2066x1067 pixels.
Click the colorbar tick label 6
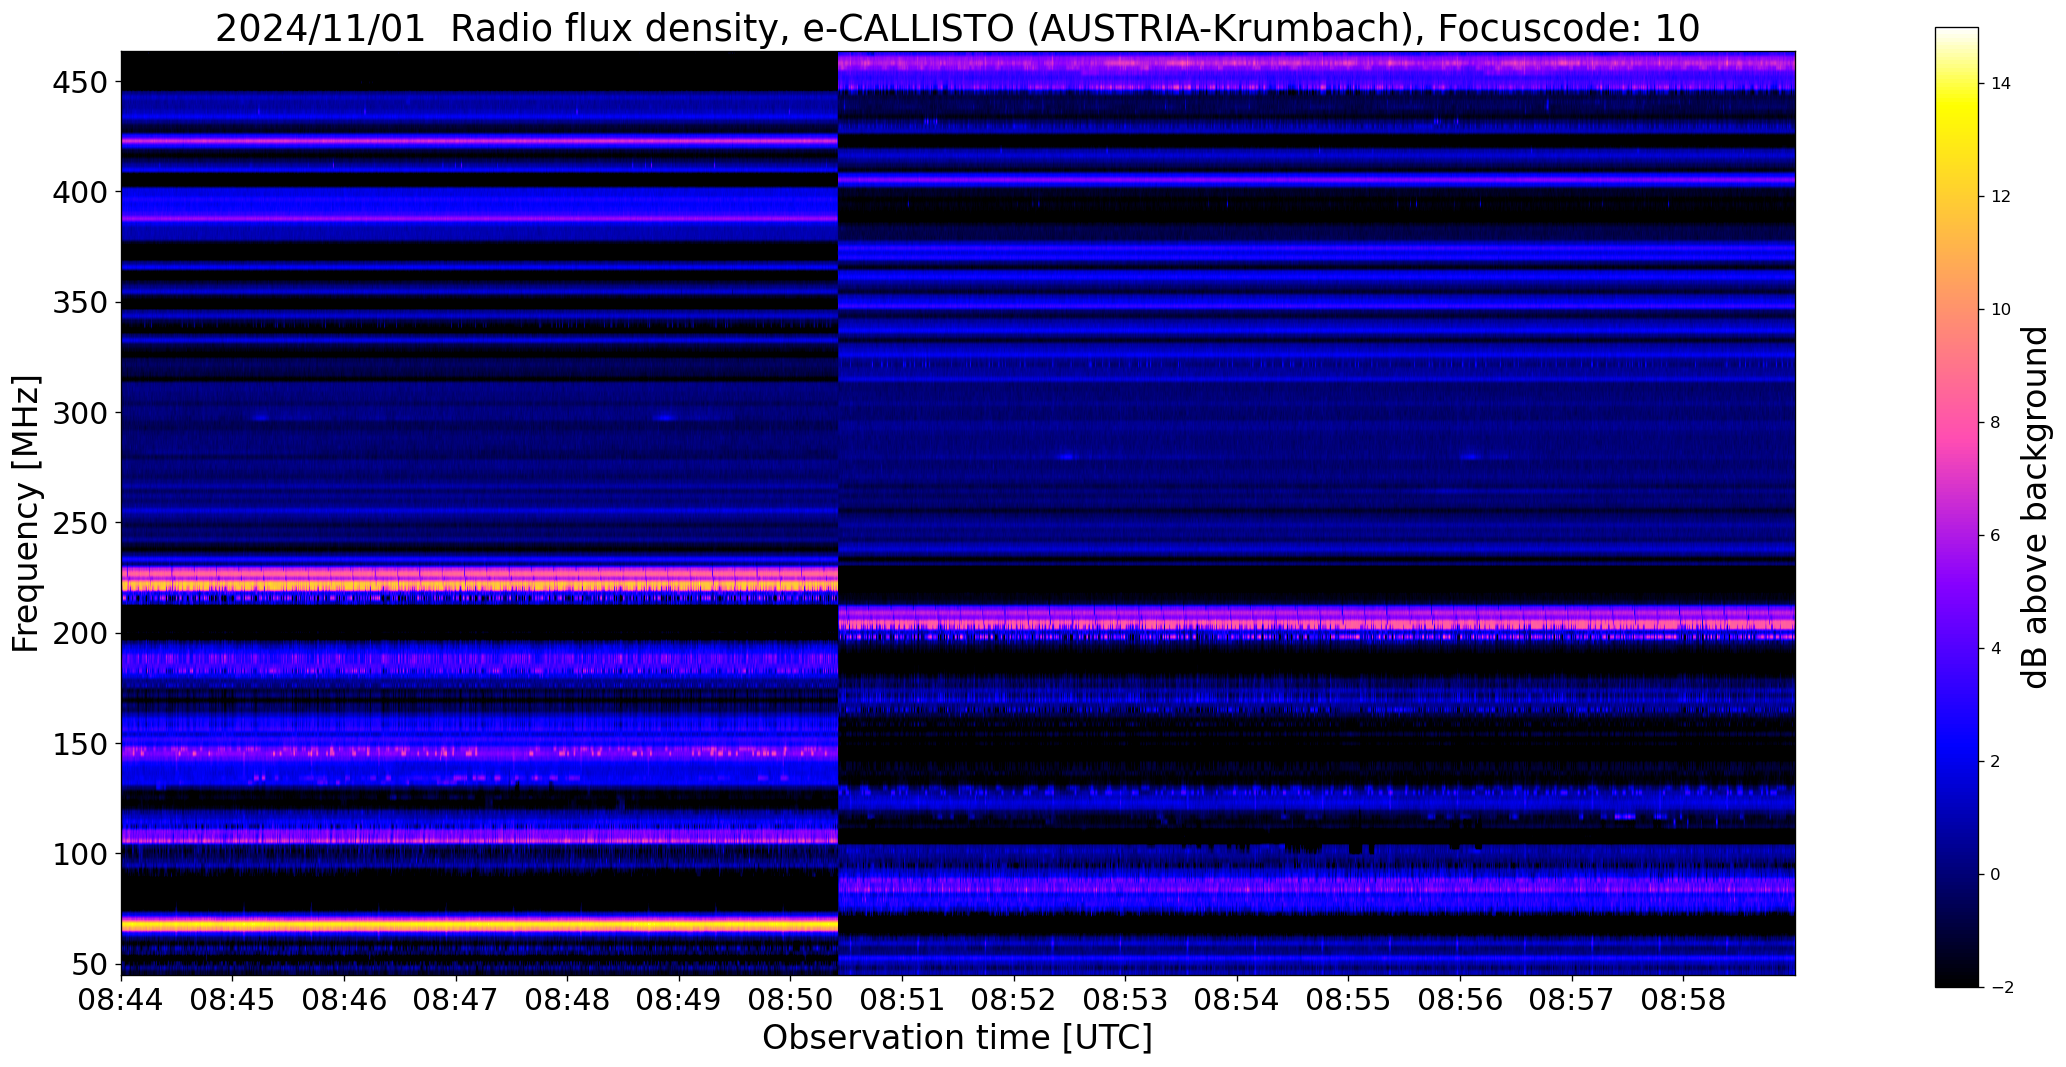click(1995, 536)
